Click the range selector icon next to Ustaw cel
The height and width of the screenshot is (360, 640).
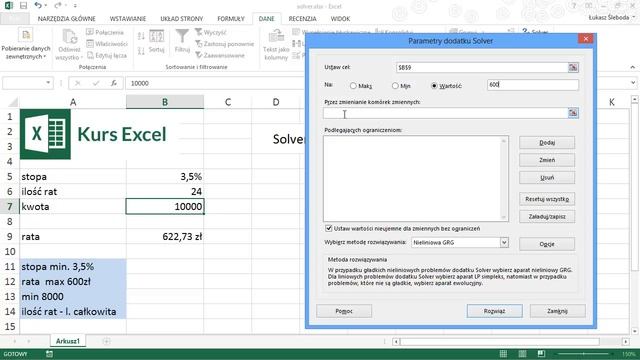coord(573,67)
